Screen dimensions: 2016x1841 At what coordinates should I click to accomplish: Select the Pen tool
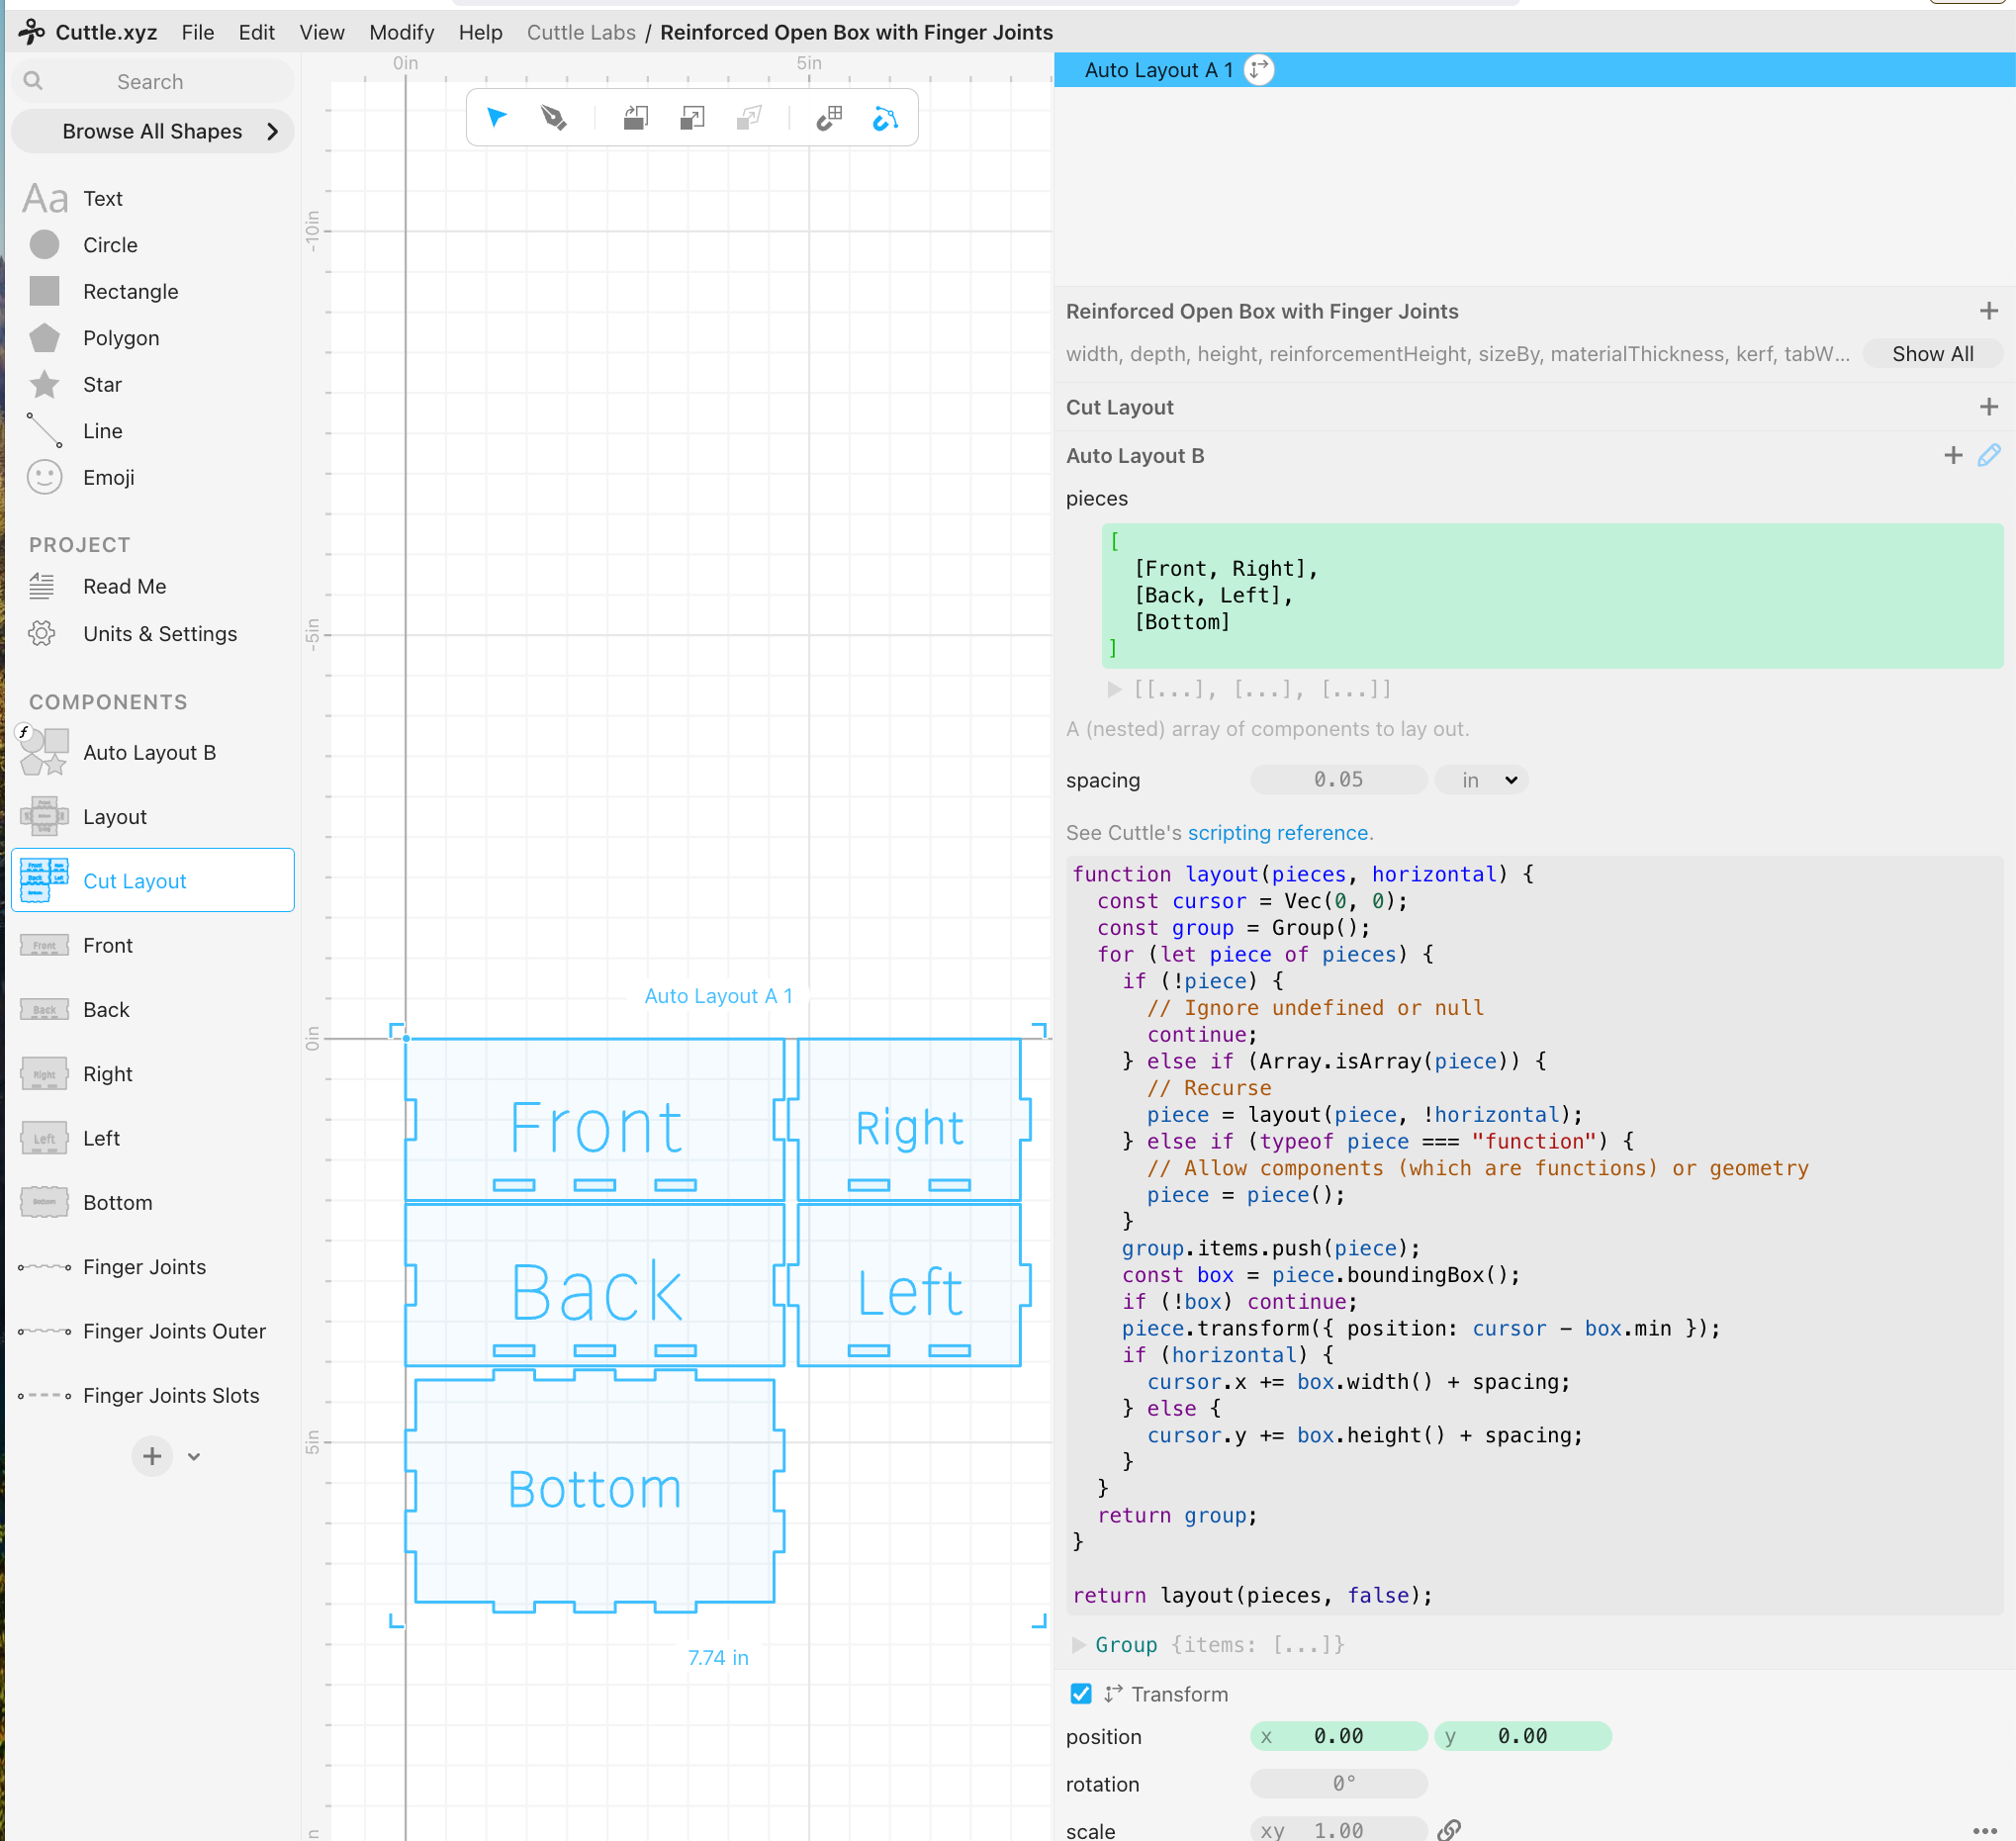coord(553,118)
